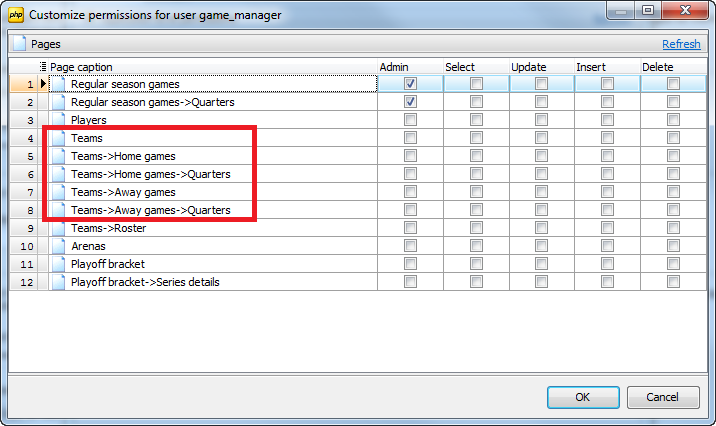Click the page icon next to Playoff bracket
The image size is (716, 426).
[58, 264]
